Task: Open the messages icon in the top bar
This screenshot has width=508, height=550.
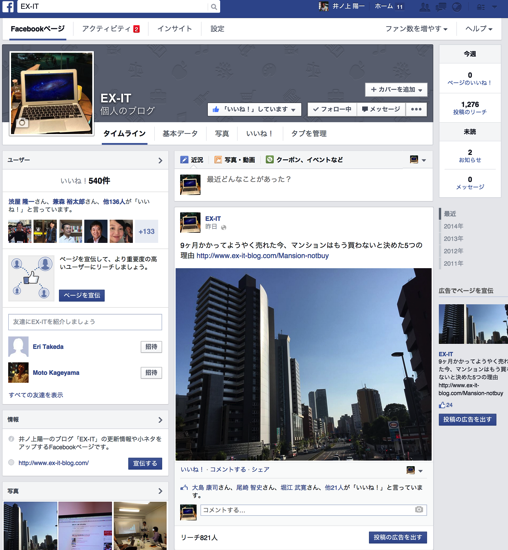Action: [x=441, y=7]
